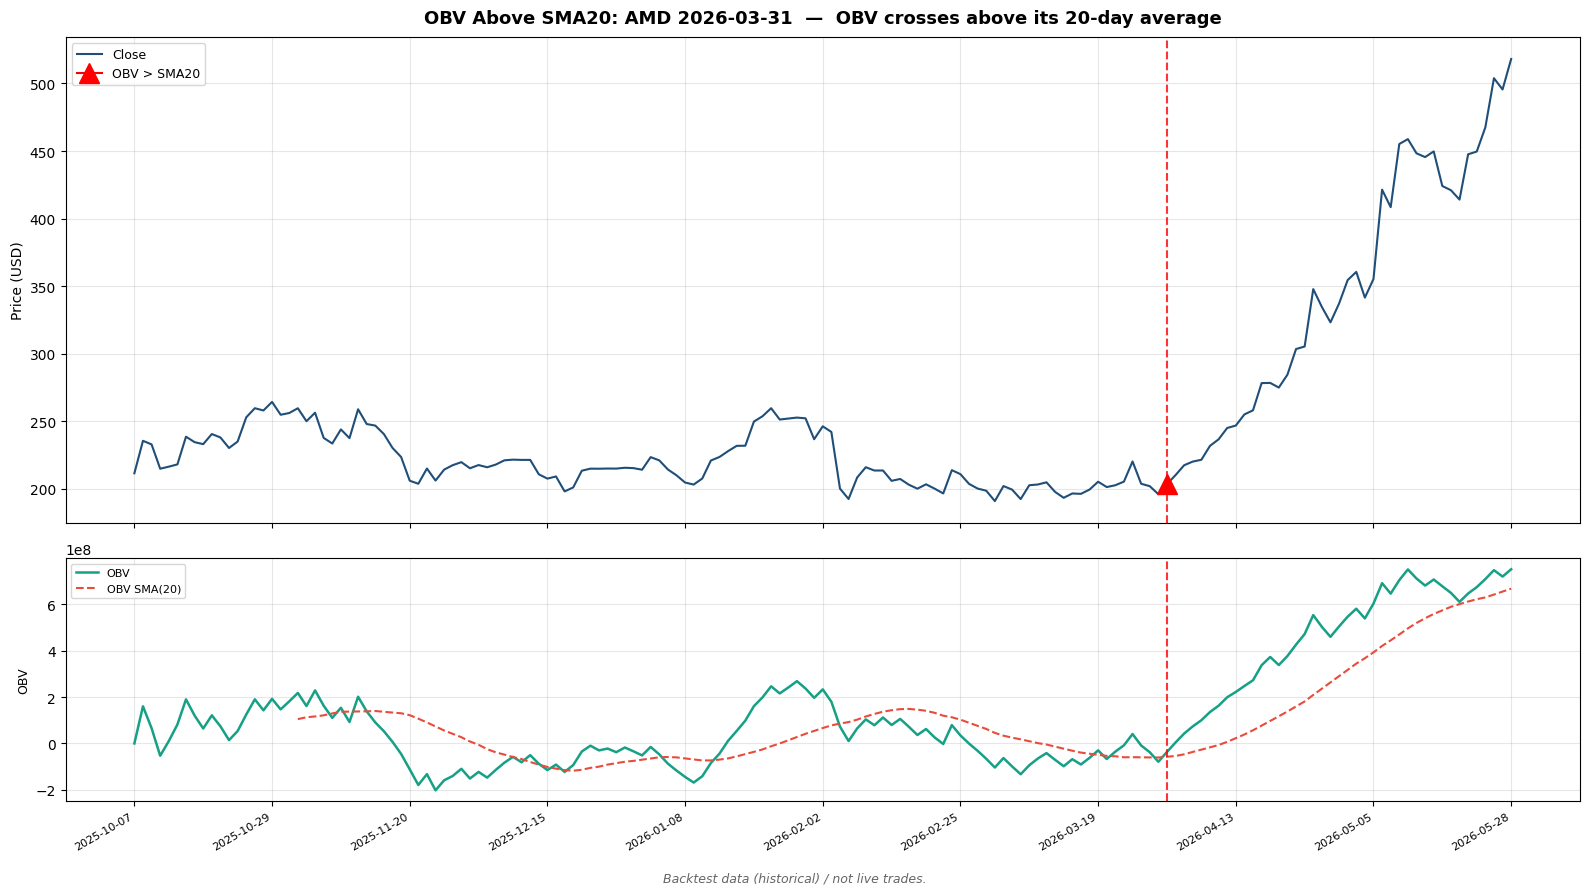
Task: Click the 2025-12-15 date label
Action: tap(517, 833)
